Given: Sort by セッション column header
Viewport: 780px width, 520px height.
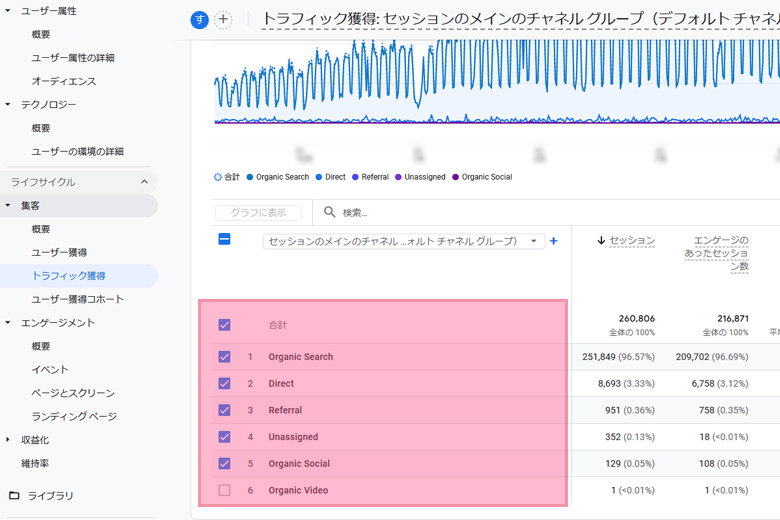Looking at the screenshot, I should (632, 240).
